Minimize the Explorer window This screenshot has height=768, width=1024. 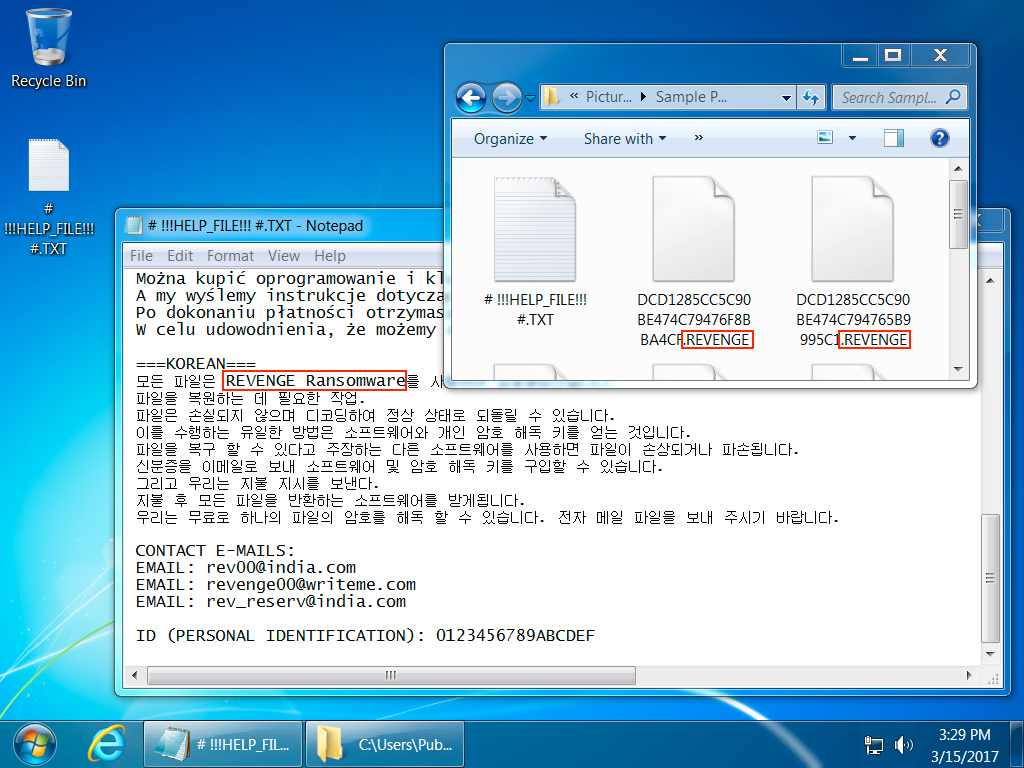(860, 56)
